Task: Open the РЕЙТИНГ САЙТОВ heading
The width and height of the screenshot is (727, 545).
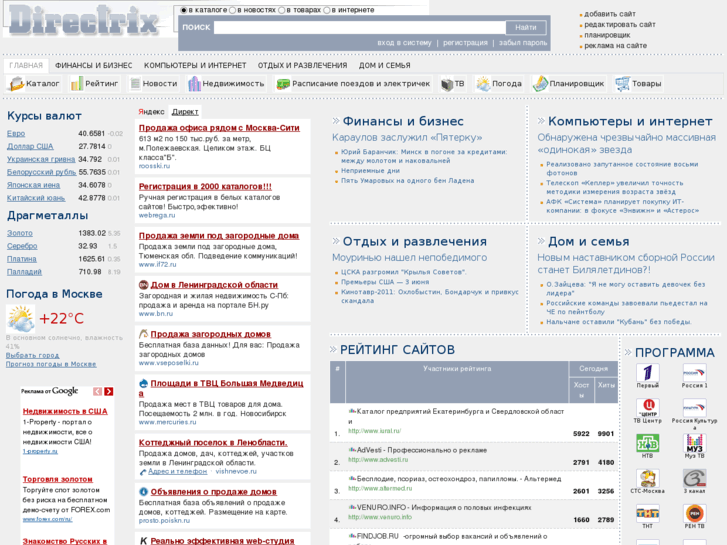Action: 397,350
